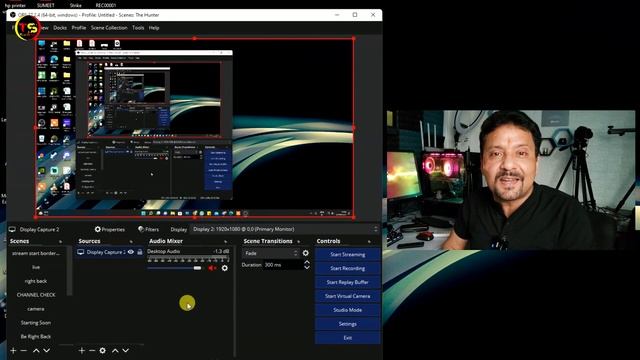The width and height of the screenshot is (640, 360).
Task: Click the Desktop Audio level meter
Action: (x=188, y=259)
